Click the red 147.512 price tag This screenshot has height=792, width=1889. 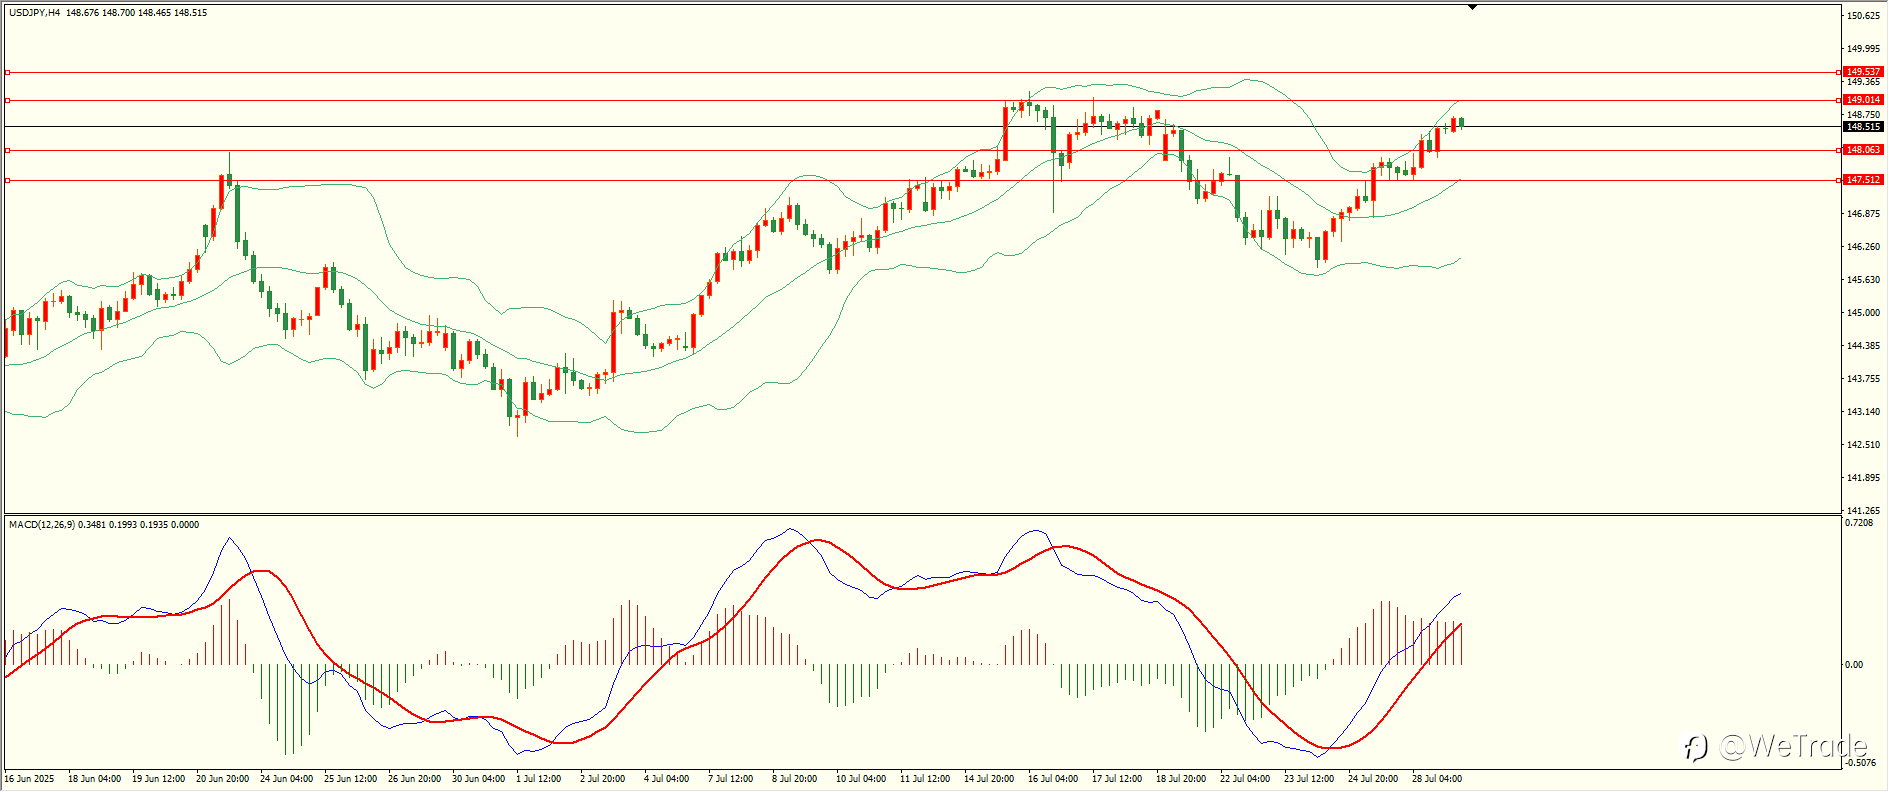click(1863, 180)
